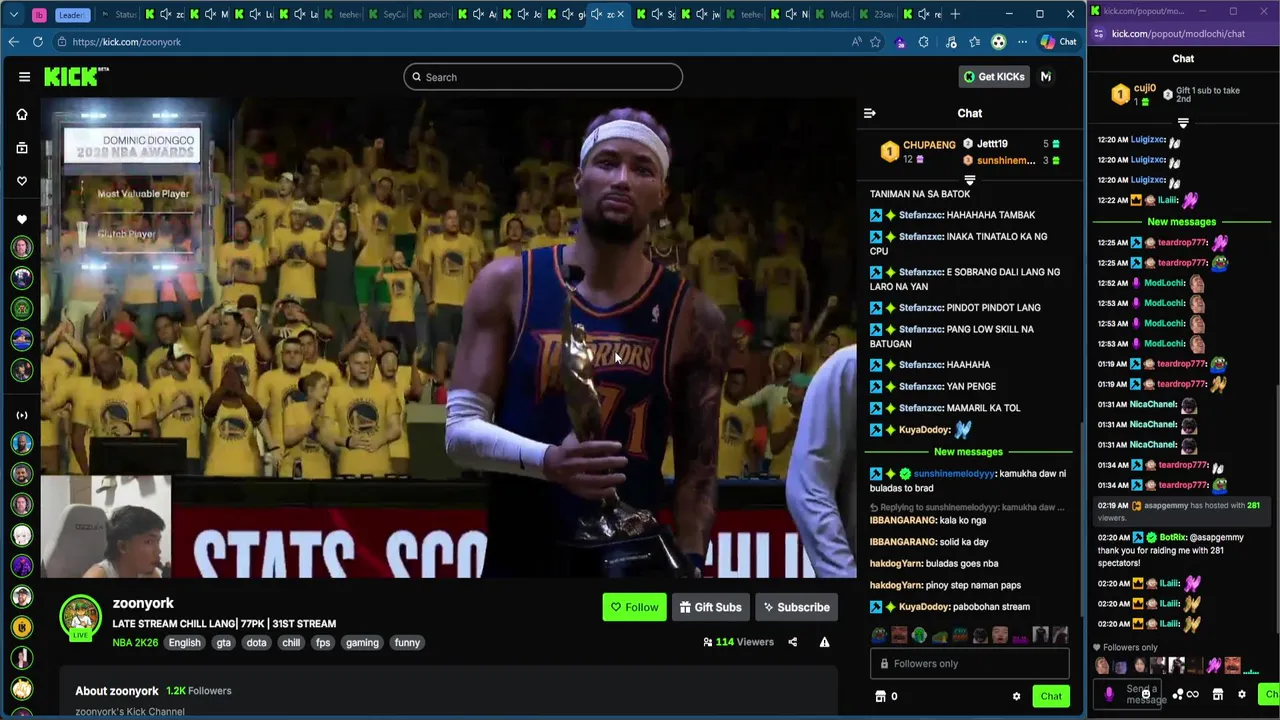Click green Chat send button in main chat
The height and width of the screenshot is (720, 1280).
click(1051, 696)
